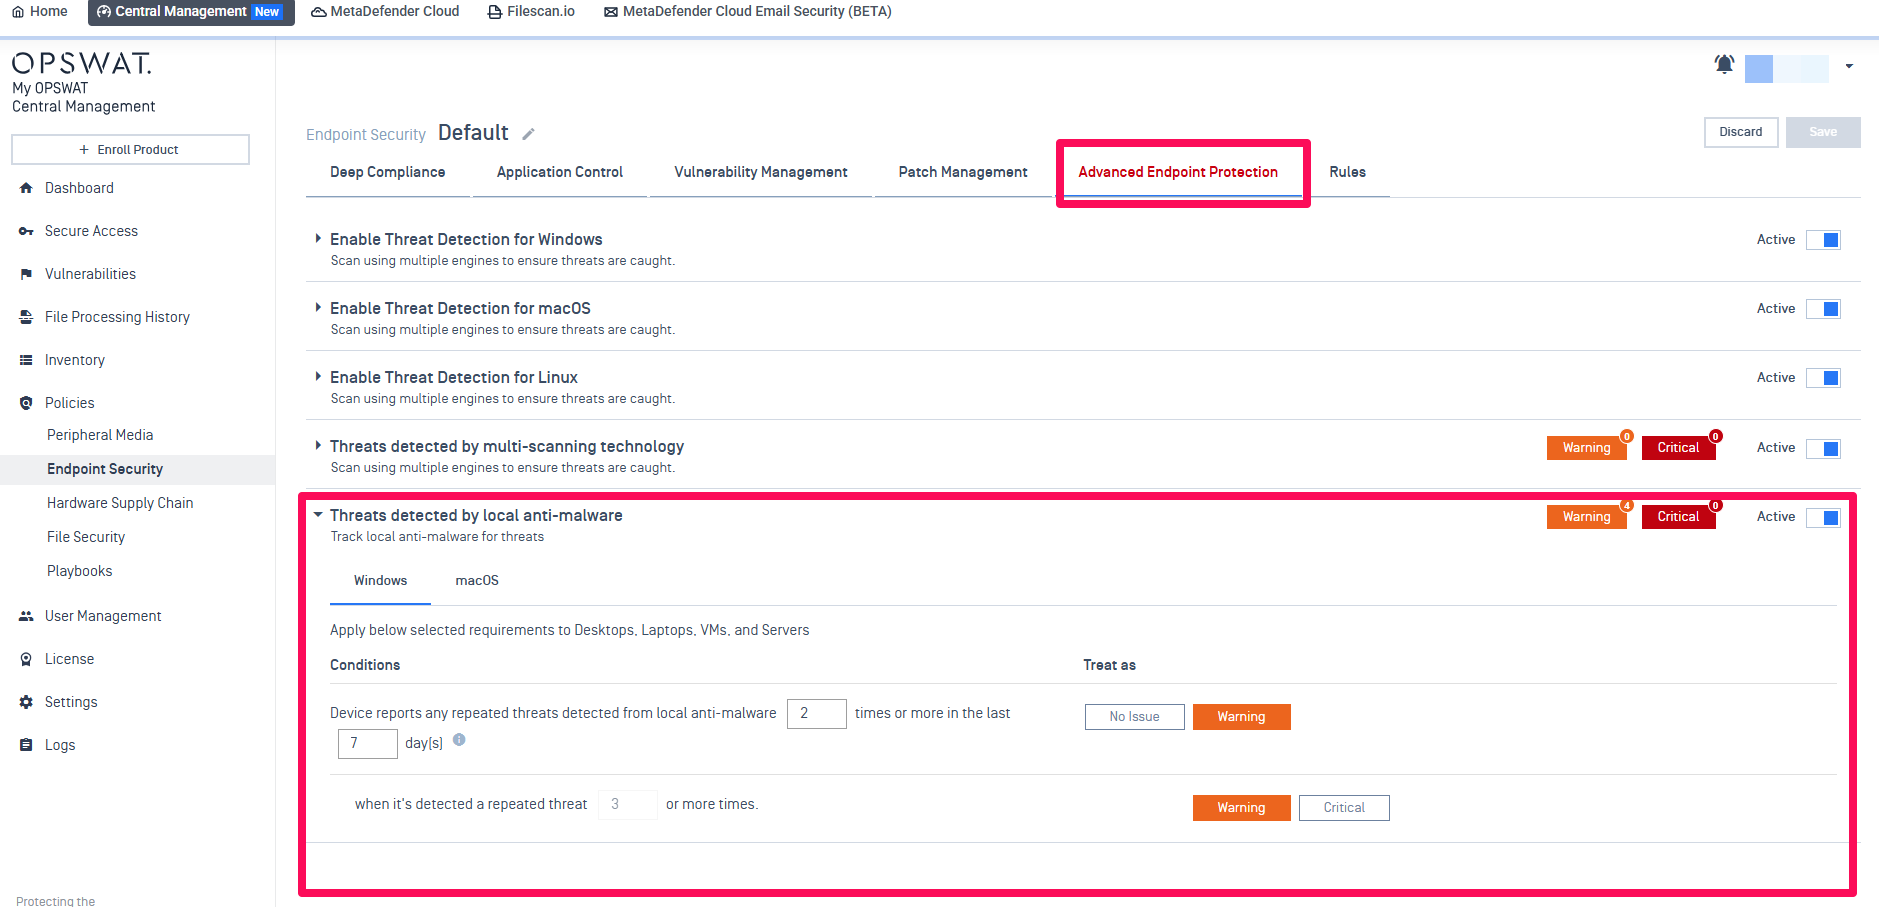Click the day(s) number input field
Image resolution: width=1879 pixels, height=907 pixels.
[x=367, y=743]
